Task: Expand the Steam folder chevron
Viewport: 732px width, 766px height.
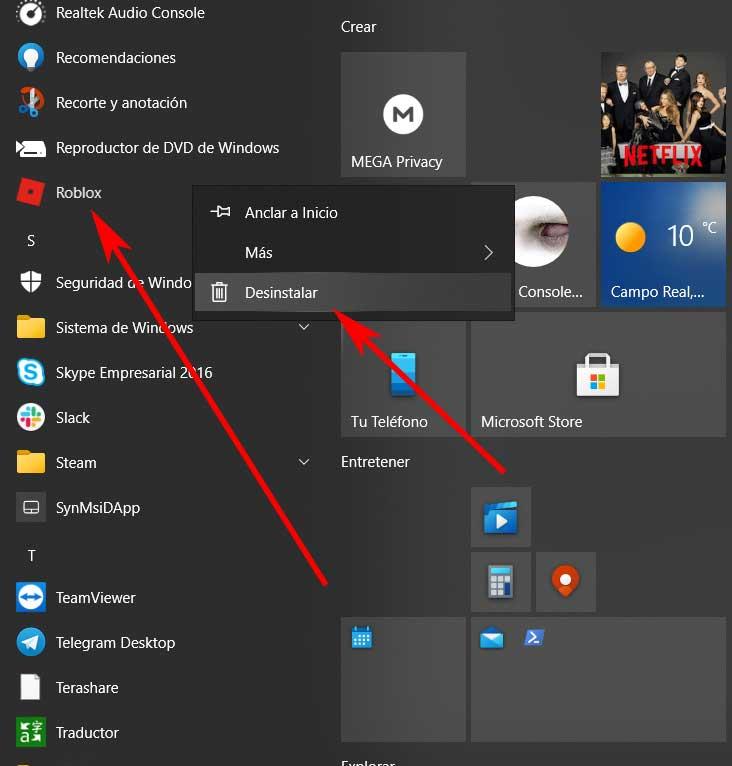Action: 304,462
